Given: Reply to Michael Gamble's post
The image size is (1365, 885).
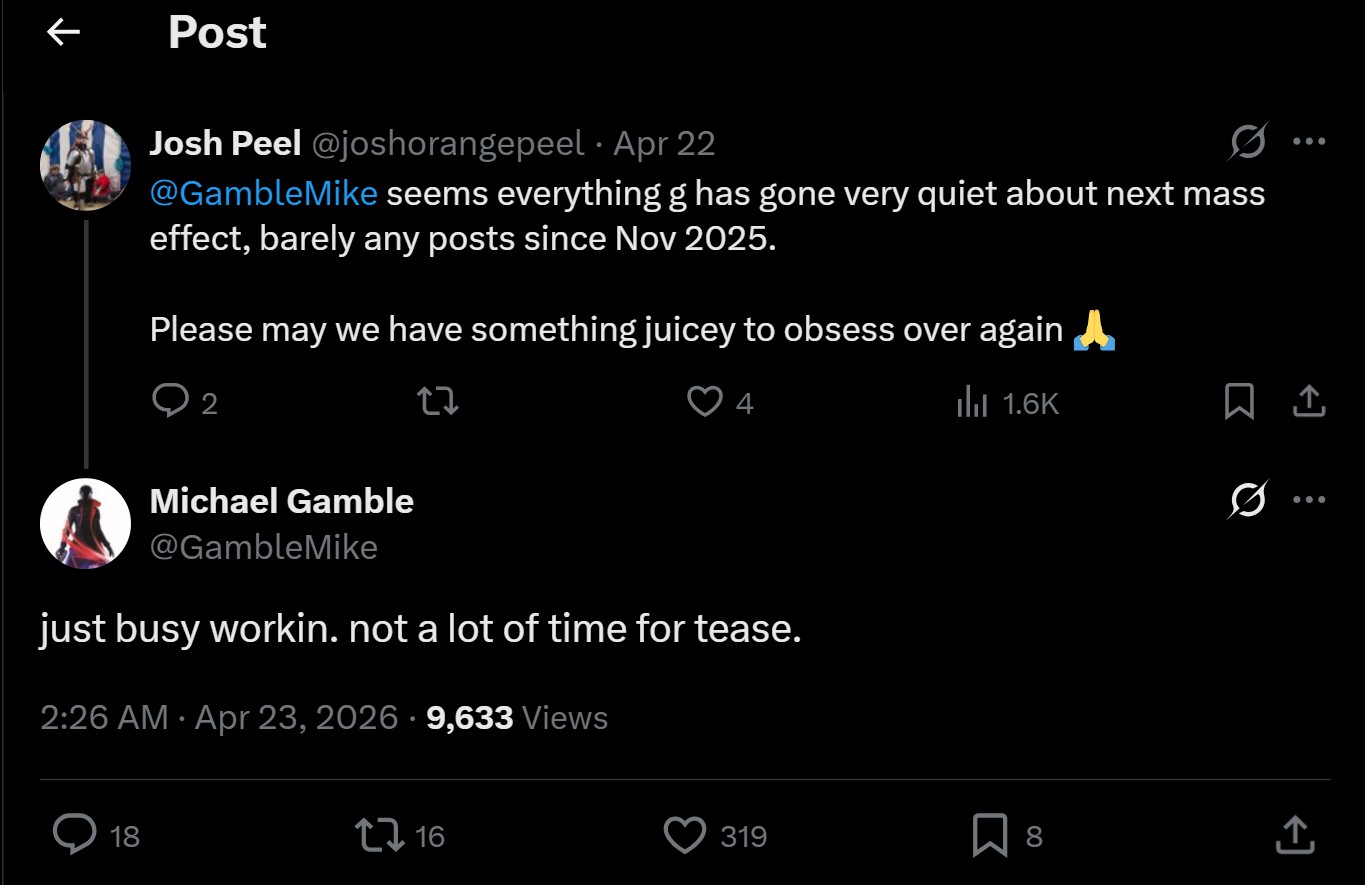Looking at the screenshot, I should 75,835.
